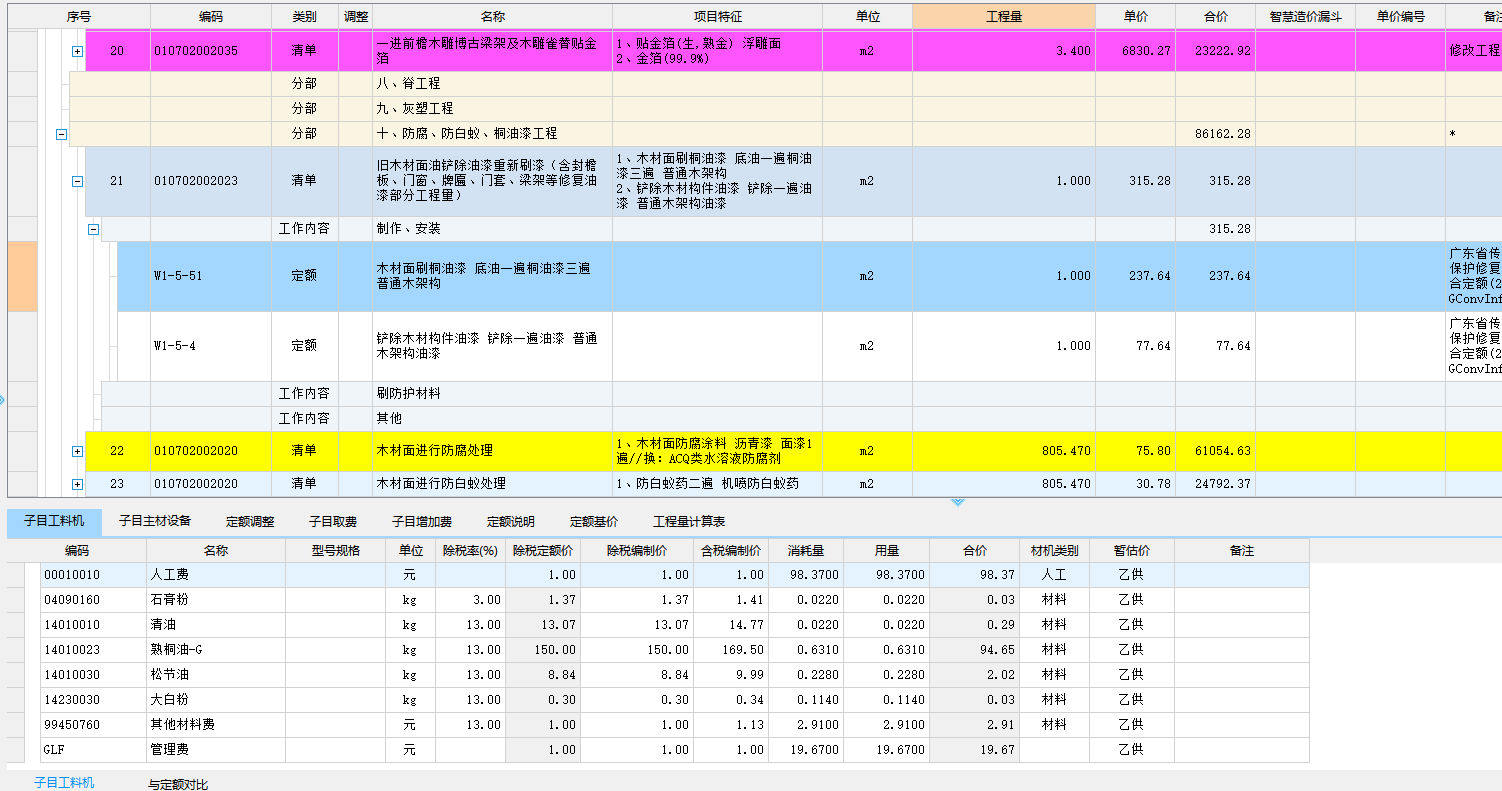
Task: Select 子目工料机 tab beside 与定额对比
Action: pyautogui.click(x=65, y=782)
